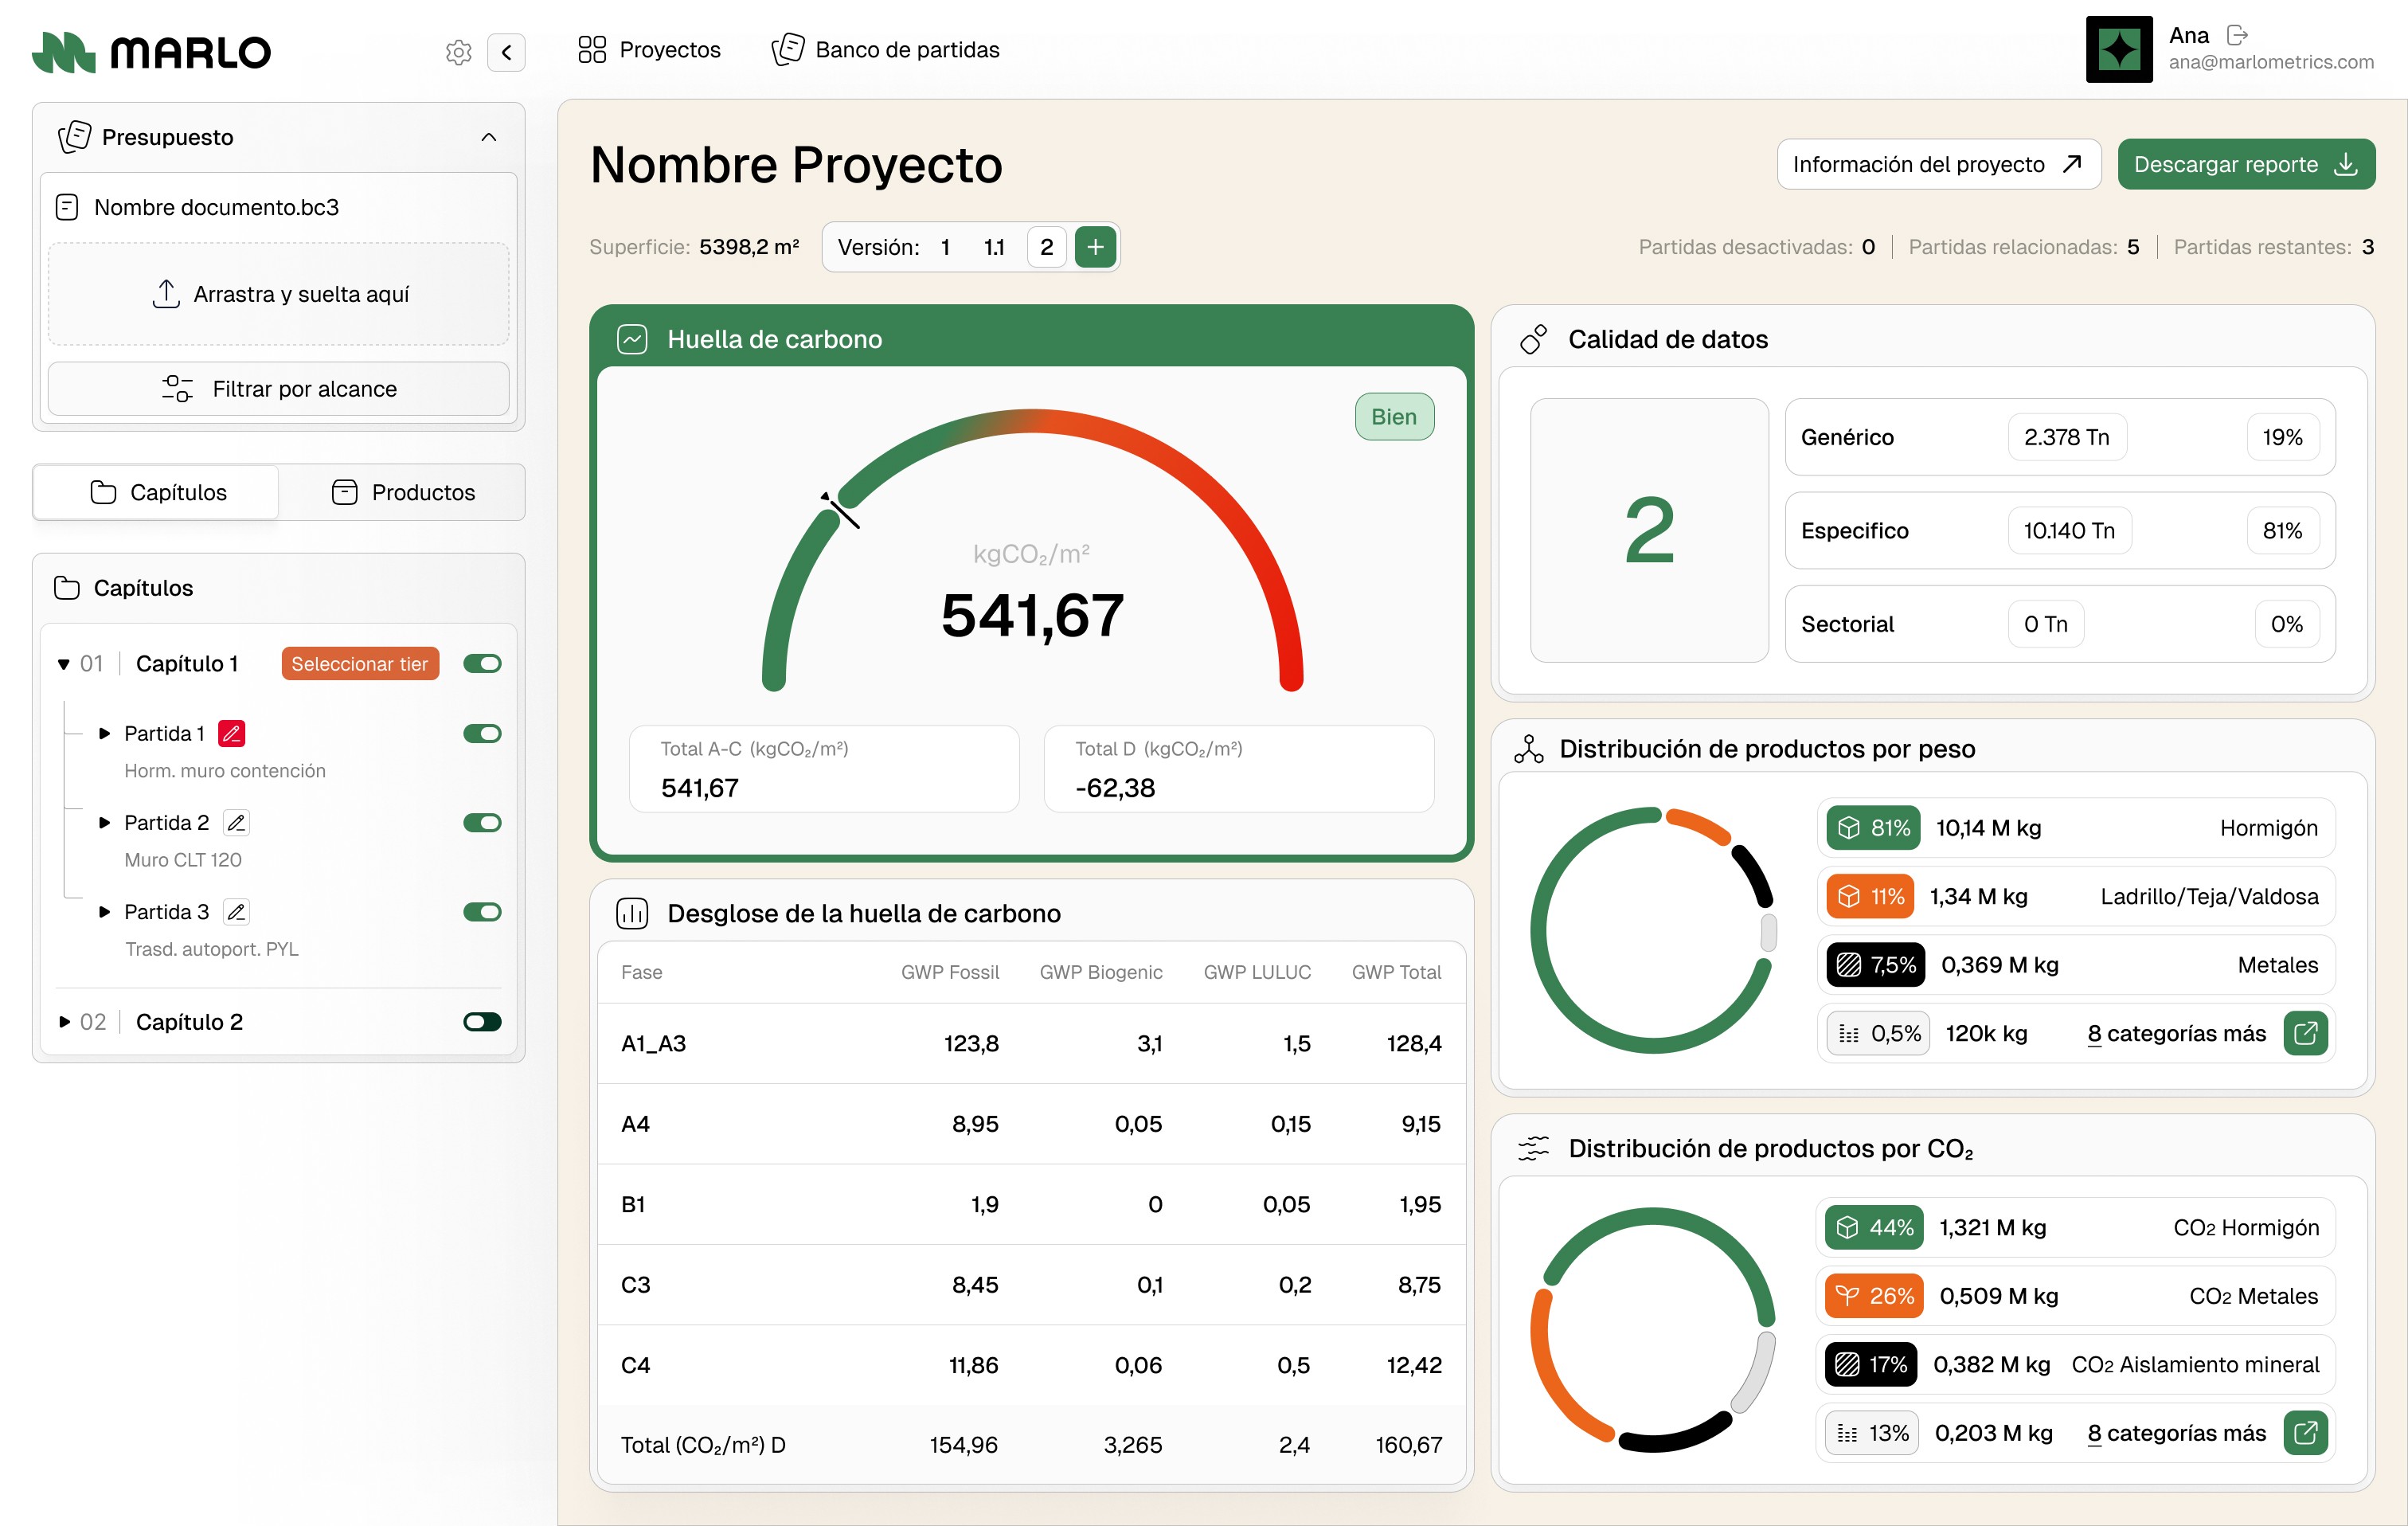This screenshot has width=2408, height=1526.
Task: Select version 1.1
Action: click(x=994, y=247)
